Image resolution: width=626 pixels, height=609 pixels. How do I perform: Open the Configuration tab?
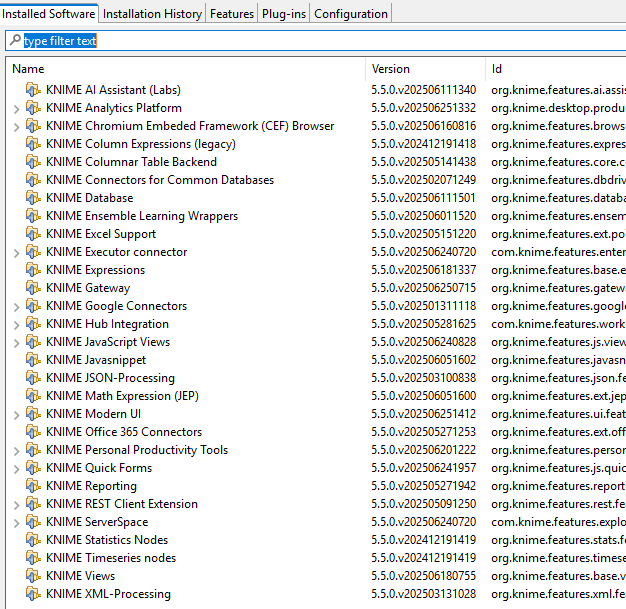(351, 14)
